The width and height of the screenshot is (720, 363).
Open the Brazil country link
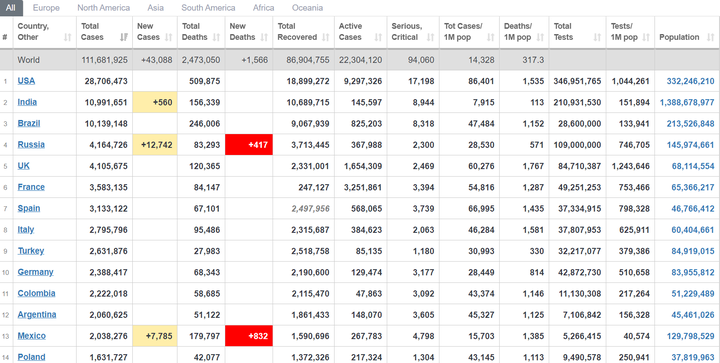pyautogui.click(x=29, y=123)
